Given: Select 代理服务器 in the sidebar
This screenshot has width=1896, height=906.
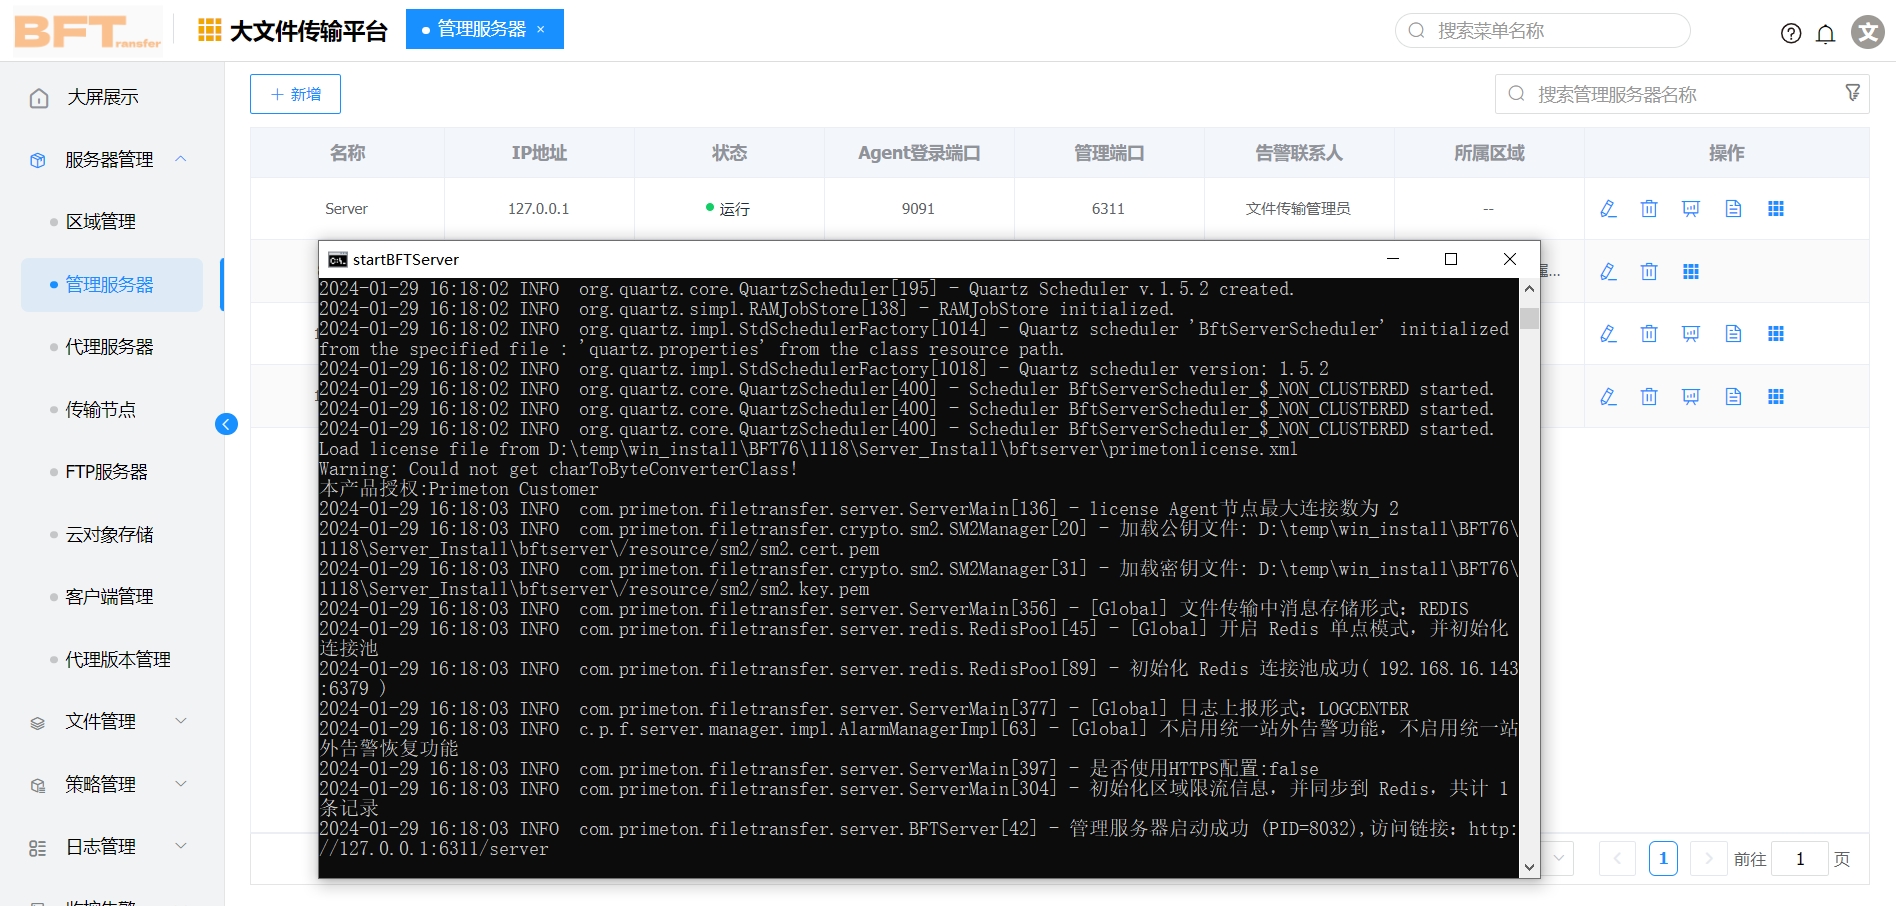Looking at the screenshot, I should 109,347.
